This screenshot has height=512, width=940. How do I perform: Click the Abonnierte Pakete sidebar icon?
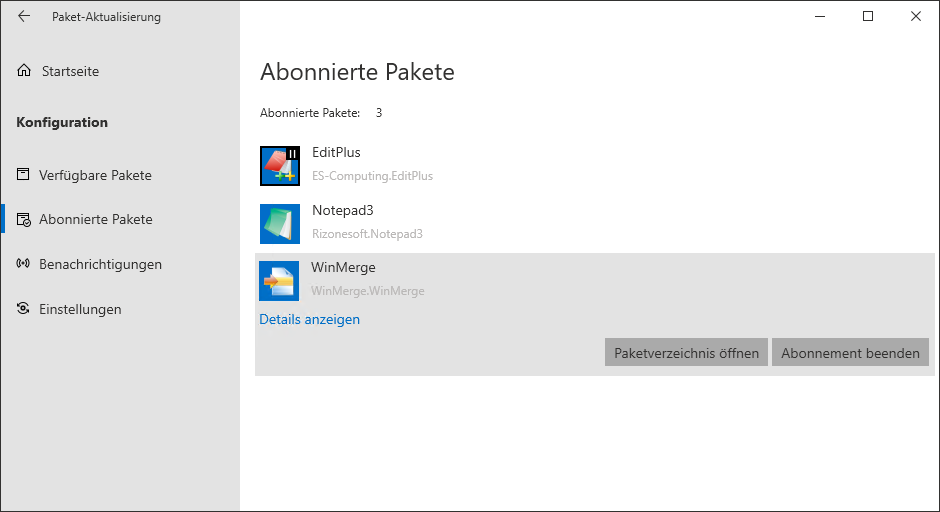24,219
